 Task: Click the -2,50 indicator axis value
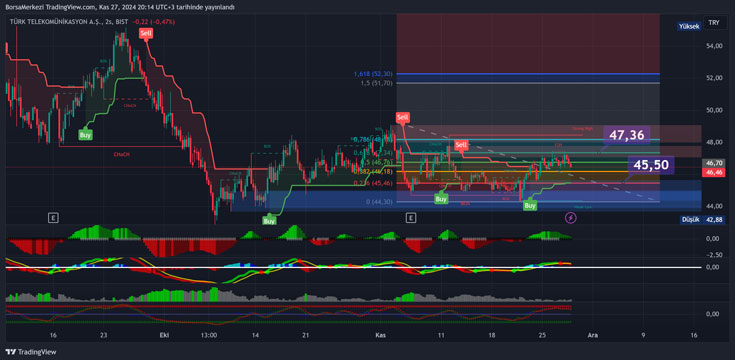click(713, 255)
